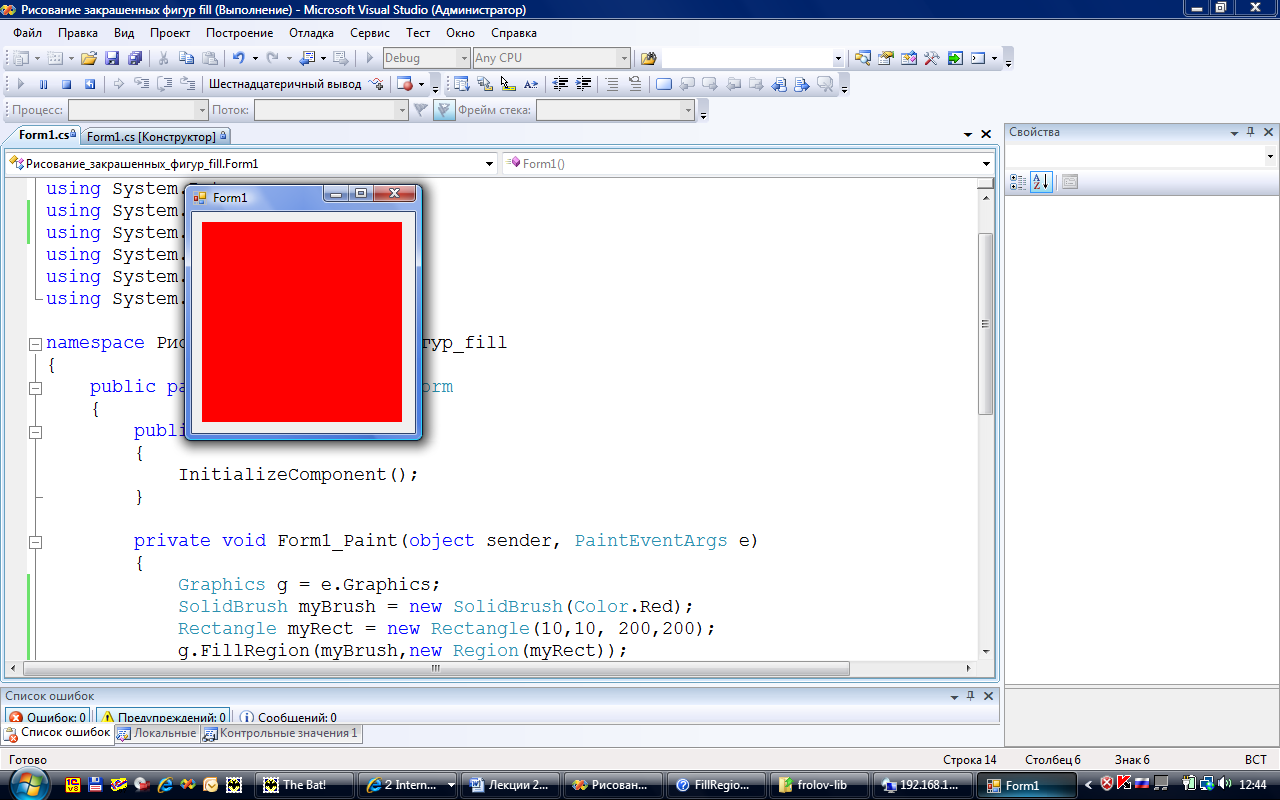Open the breakpoints window icon
This screenshot has width=1280, height=800.
click(x=404, y=84)
